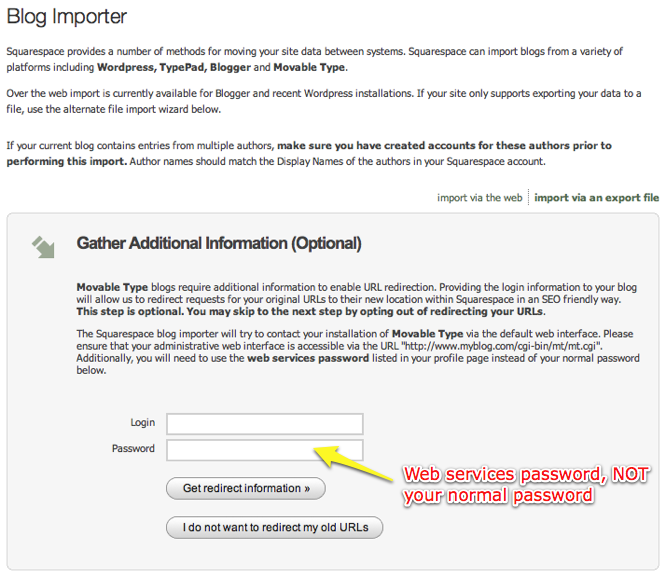Image resolution: width=666 pixels, height=577 pixels.
Task: Click the Password field label
Action: pos(133,449)
